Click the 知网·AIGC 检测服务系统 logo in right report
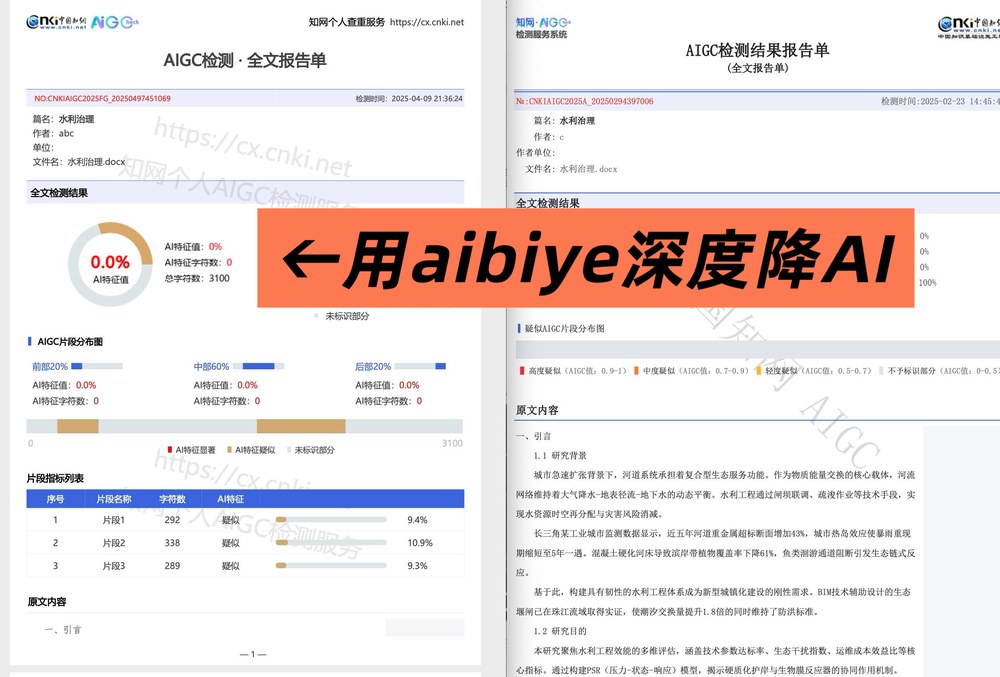Screen dimensions: 1000x677 543,28
